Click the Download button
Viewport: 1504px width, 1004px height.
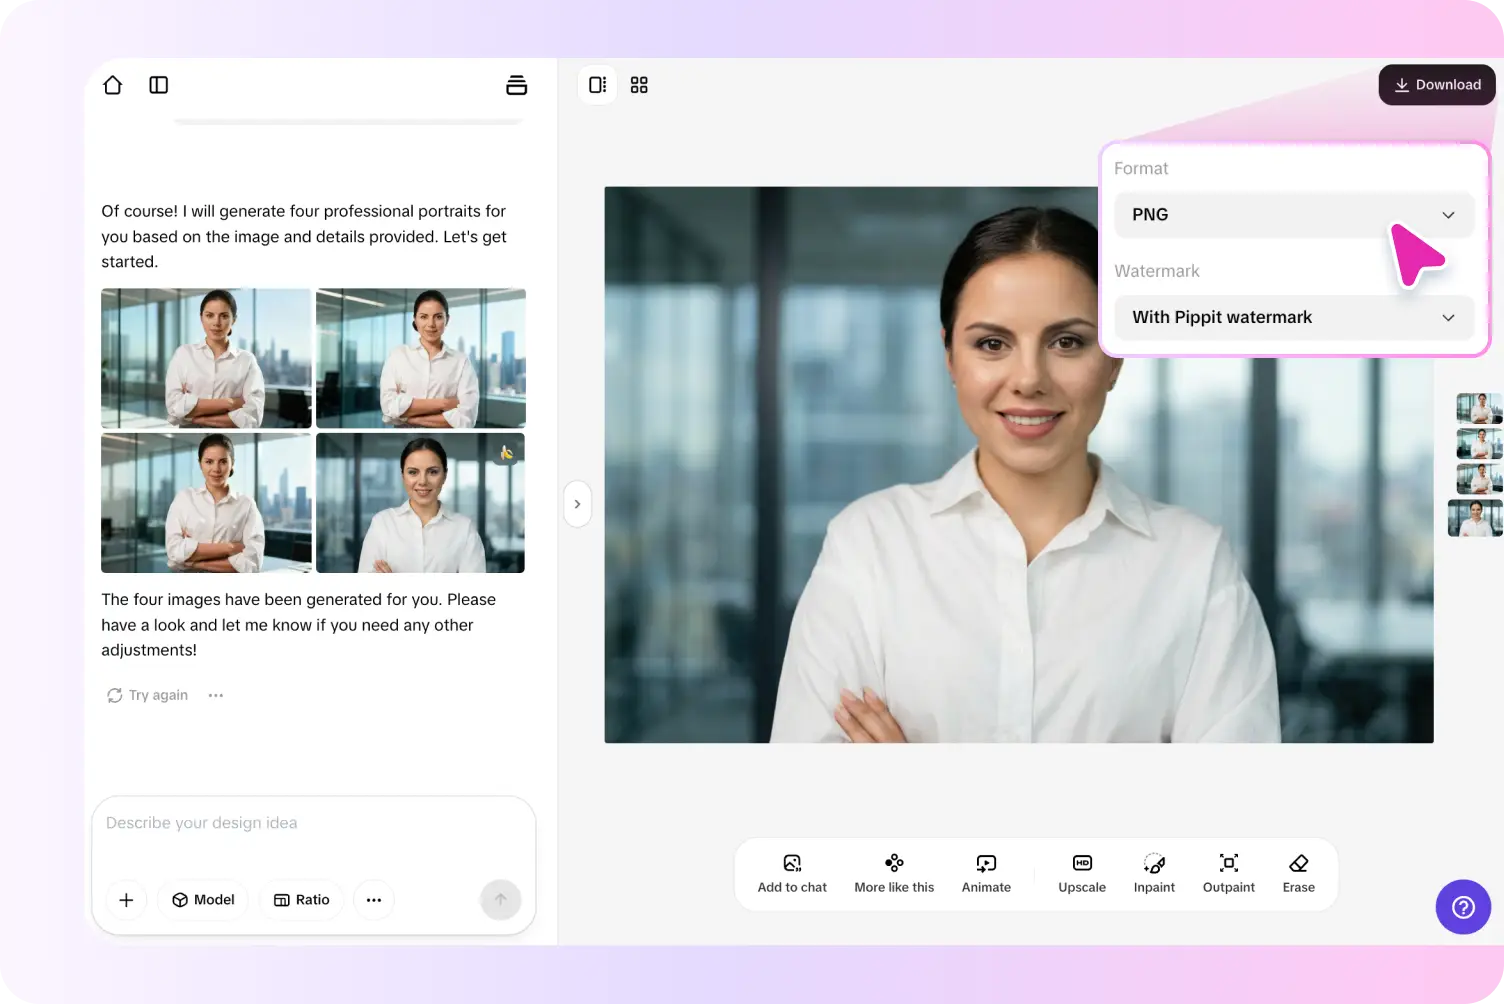(1437, 85)
